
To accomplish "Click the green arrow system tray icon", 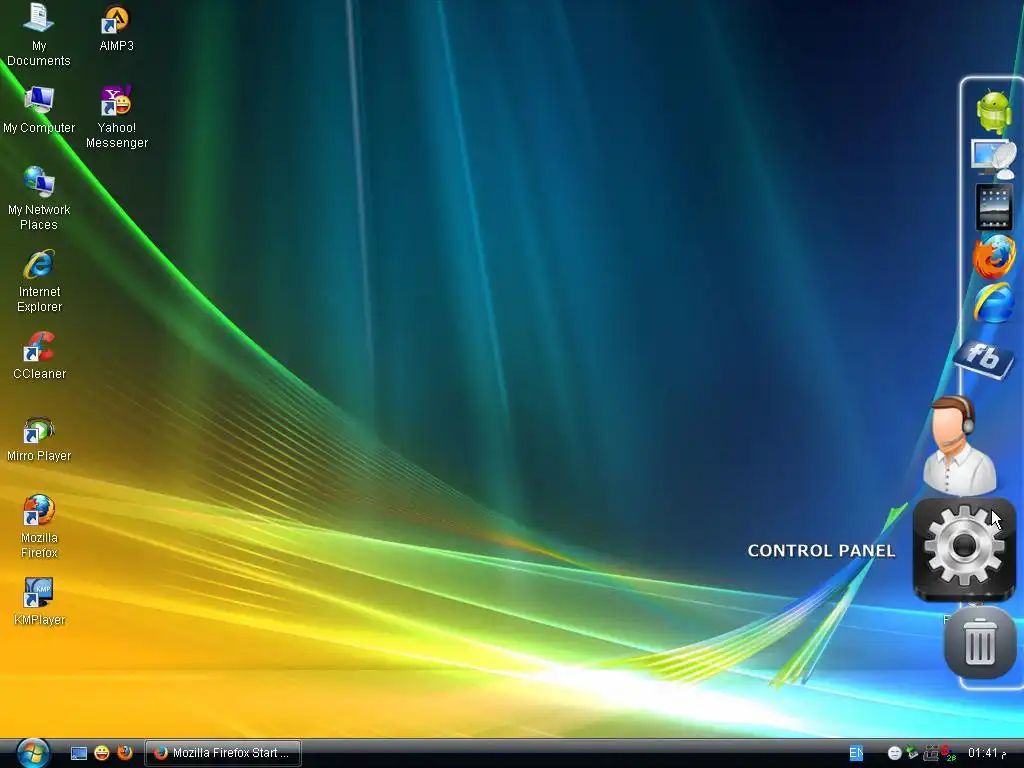I will (x=912, y=753).
